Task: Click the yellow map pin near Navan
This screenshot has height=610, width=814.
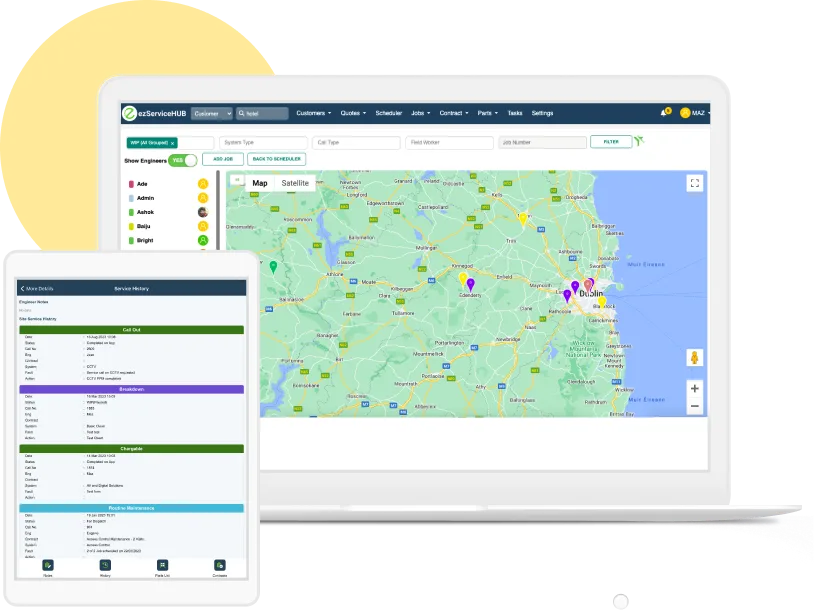Action: click(523, 219)
